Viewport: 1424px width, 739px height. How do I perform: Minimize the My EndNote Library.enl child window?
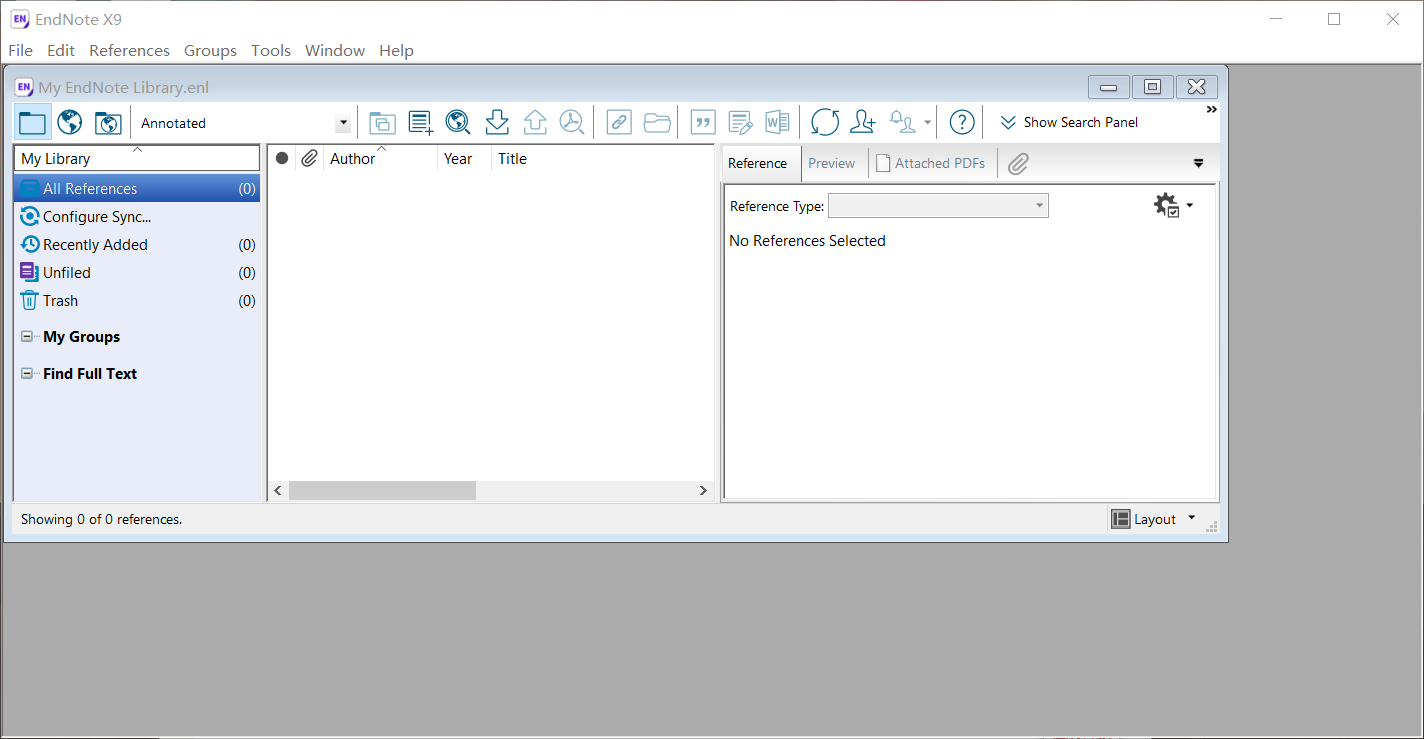point(1108,87)
